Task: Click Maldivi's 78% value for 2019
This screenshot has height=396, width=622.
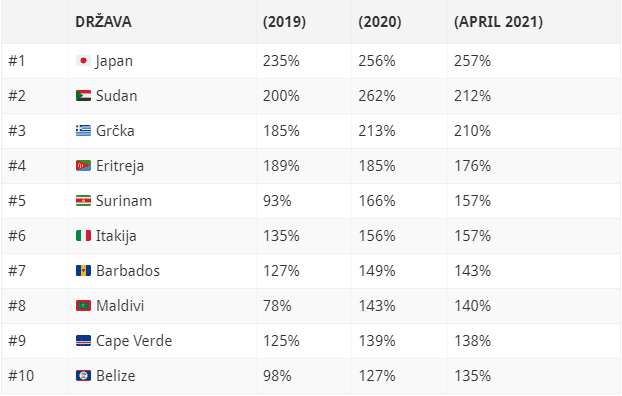Action: tap(277, 306)
